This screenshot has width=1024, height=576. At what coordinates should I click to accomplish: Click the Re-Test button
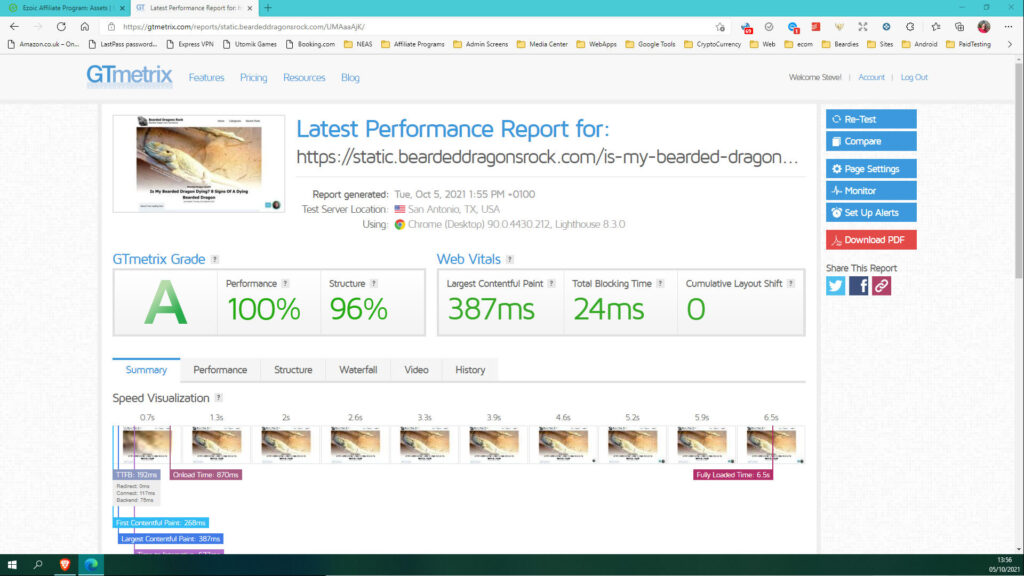(871, 119)
